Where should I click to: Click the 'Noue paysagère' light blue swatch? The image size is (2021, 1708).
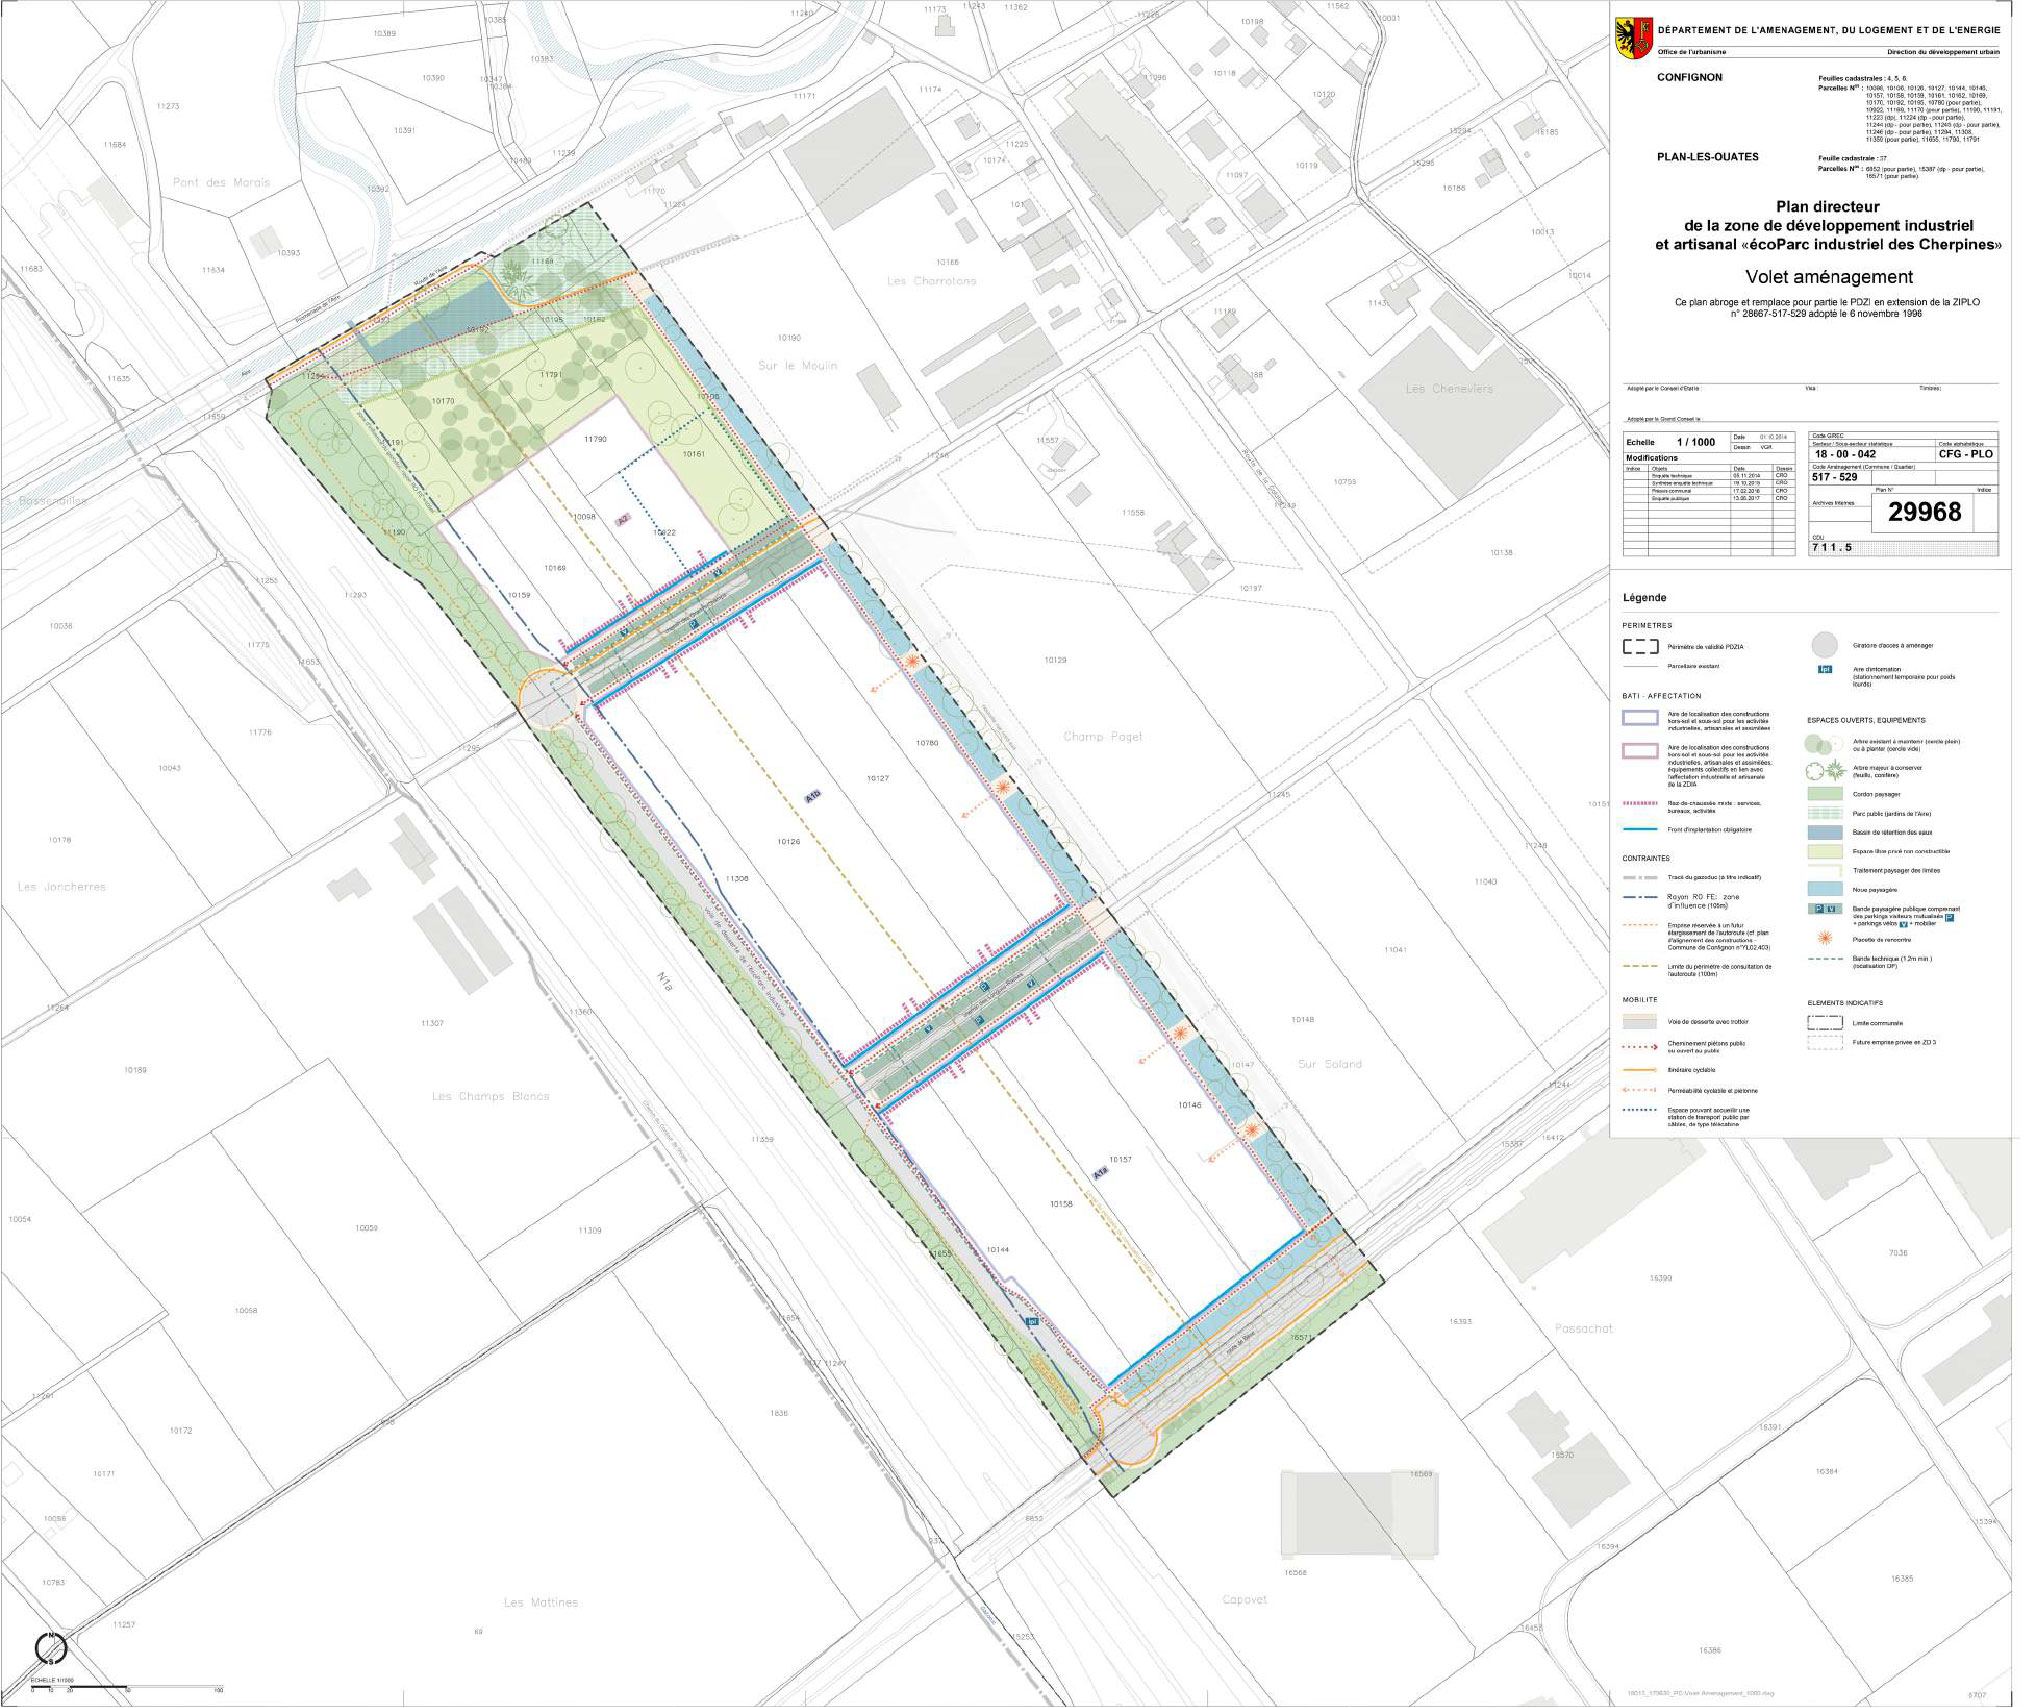tap(1825, 889)
